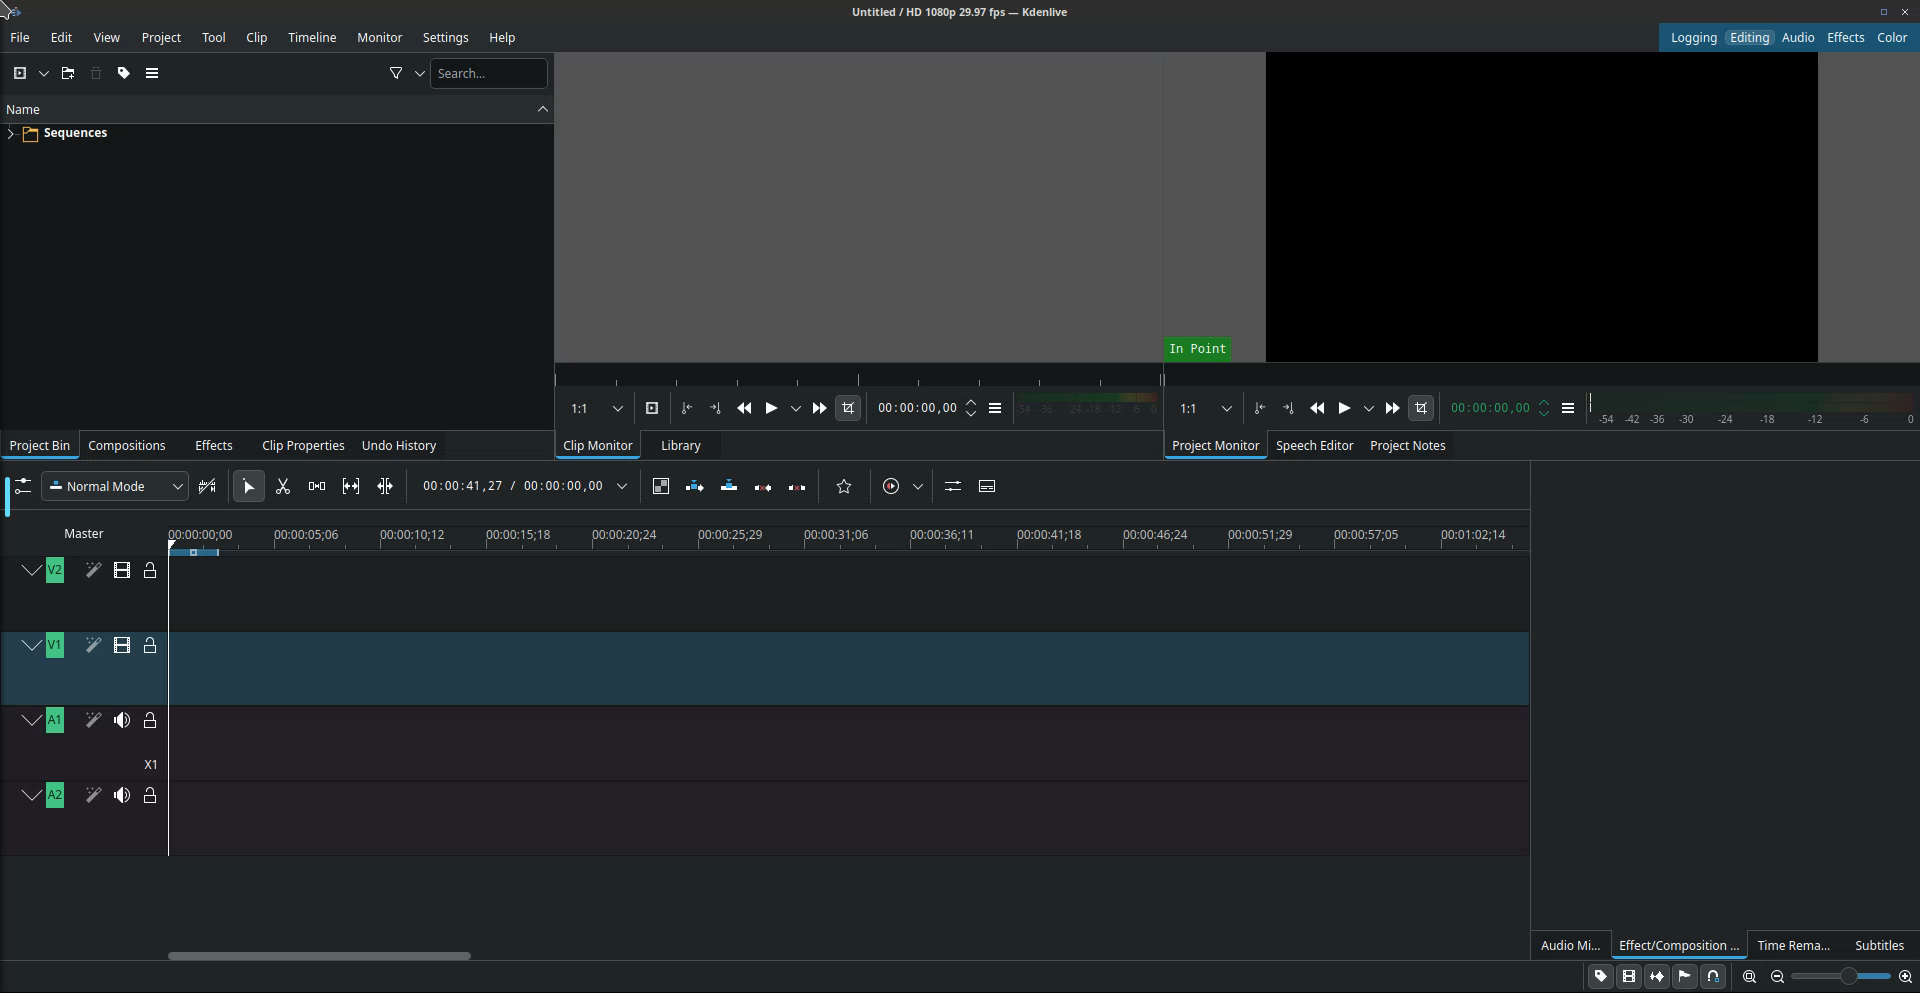The image size is (1920, 993).
Task: Select the Razor cut tool
Action: [283, 487]
